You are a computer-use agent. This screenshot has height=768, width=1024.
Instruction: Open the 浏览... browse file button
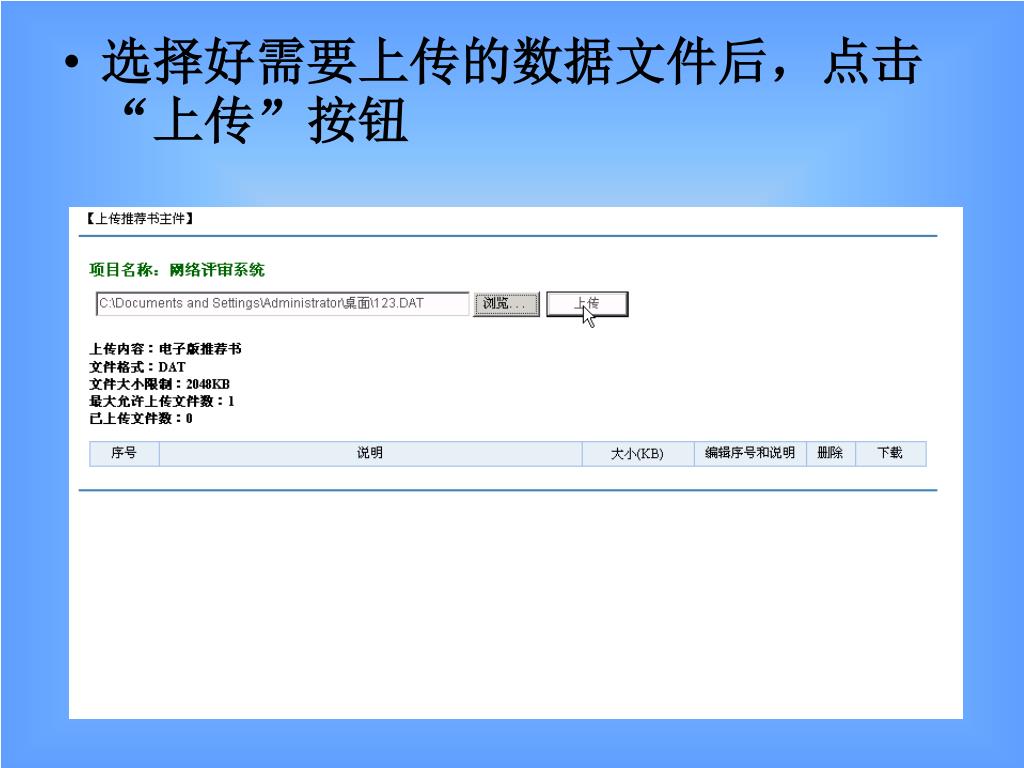pyautogui.click(x=506, y=304)
